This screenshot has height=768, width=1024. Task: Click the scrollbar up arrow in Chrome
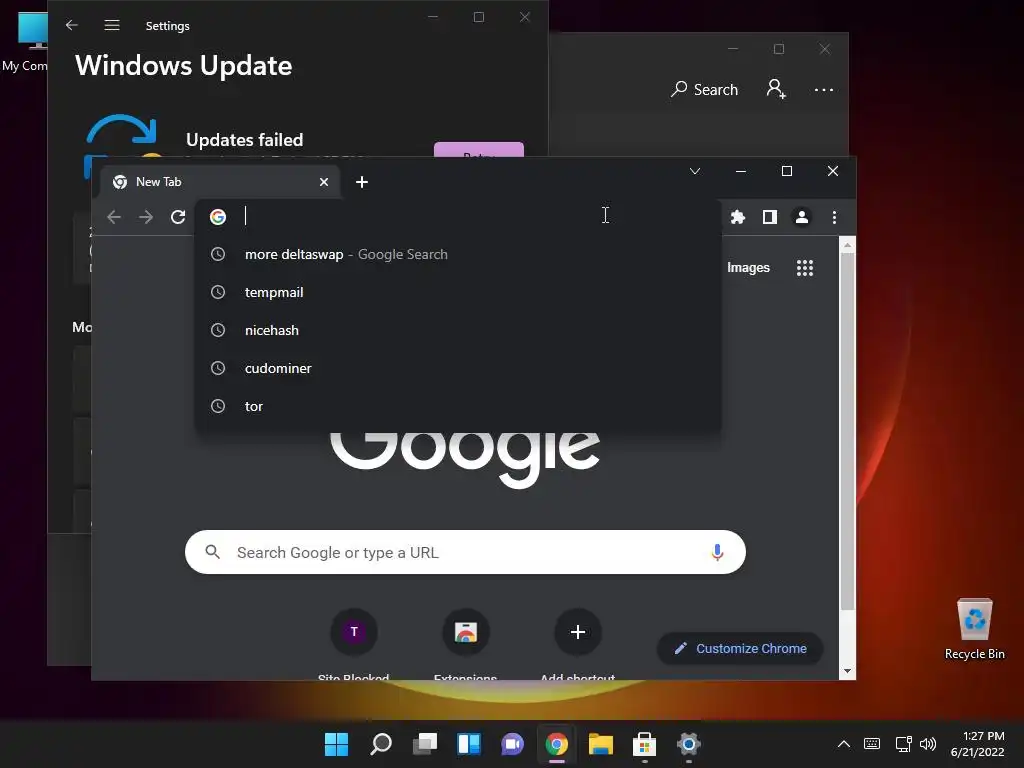(847, 246)
